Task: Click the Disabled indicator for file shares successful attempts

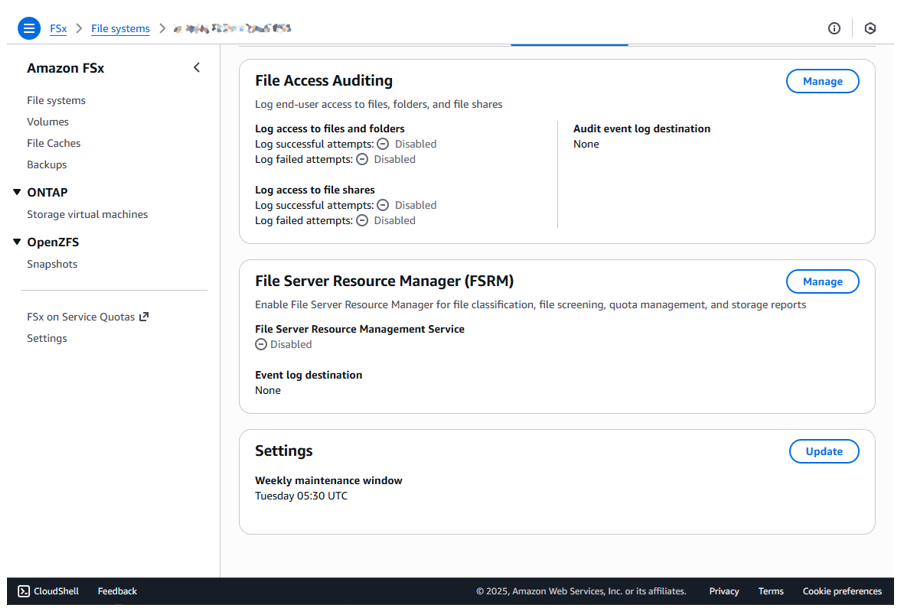Action: pos(383,205)
